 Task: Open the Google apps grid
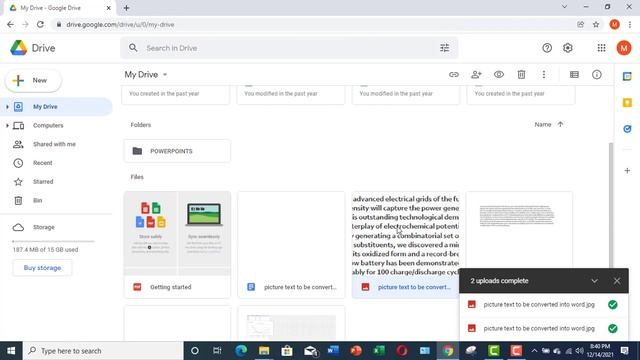(x=601, y=48)
